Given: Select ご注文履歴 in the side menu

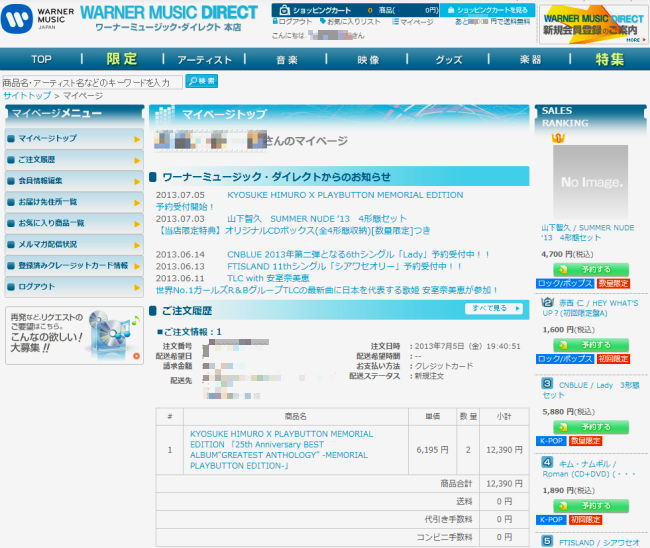Looking at the screenshot, I should click(74, 160).
